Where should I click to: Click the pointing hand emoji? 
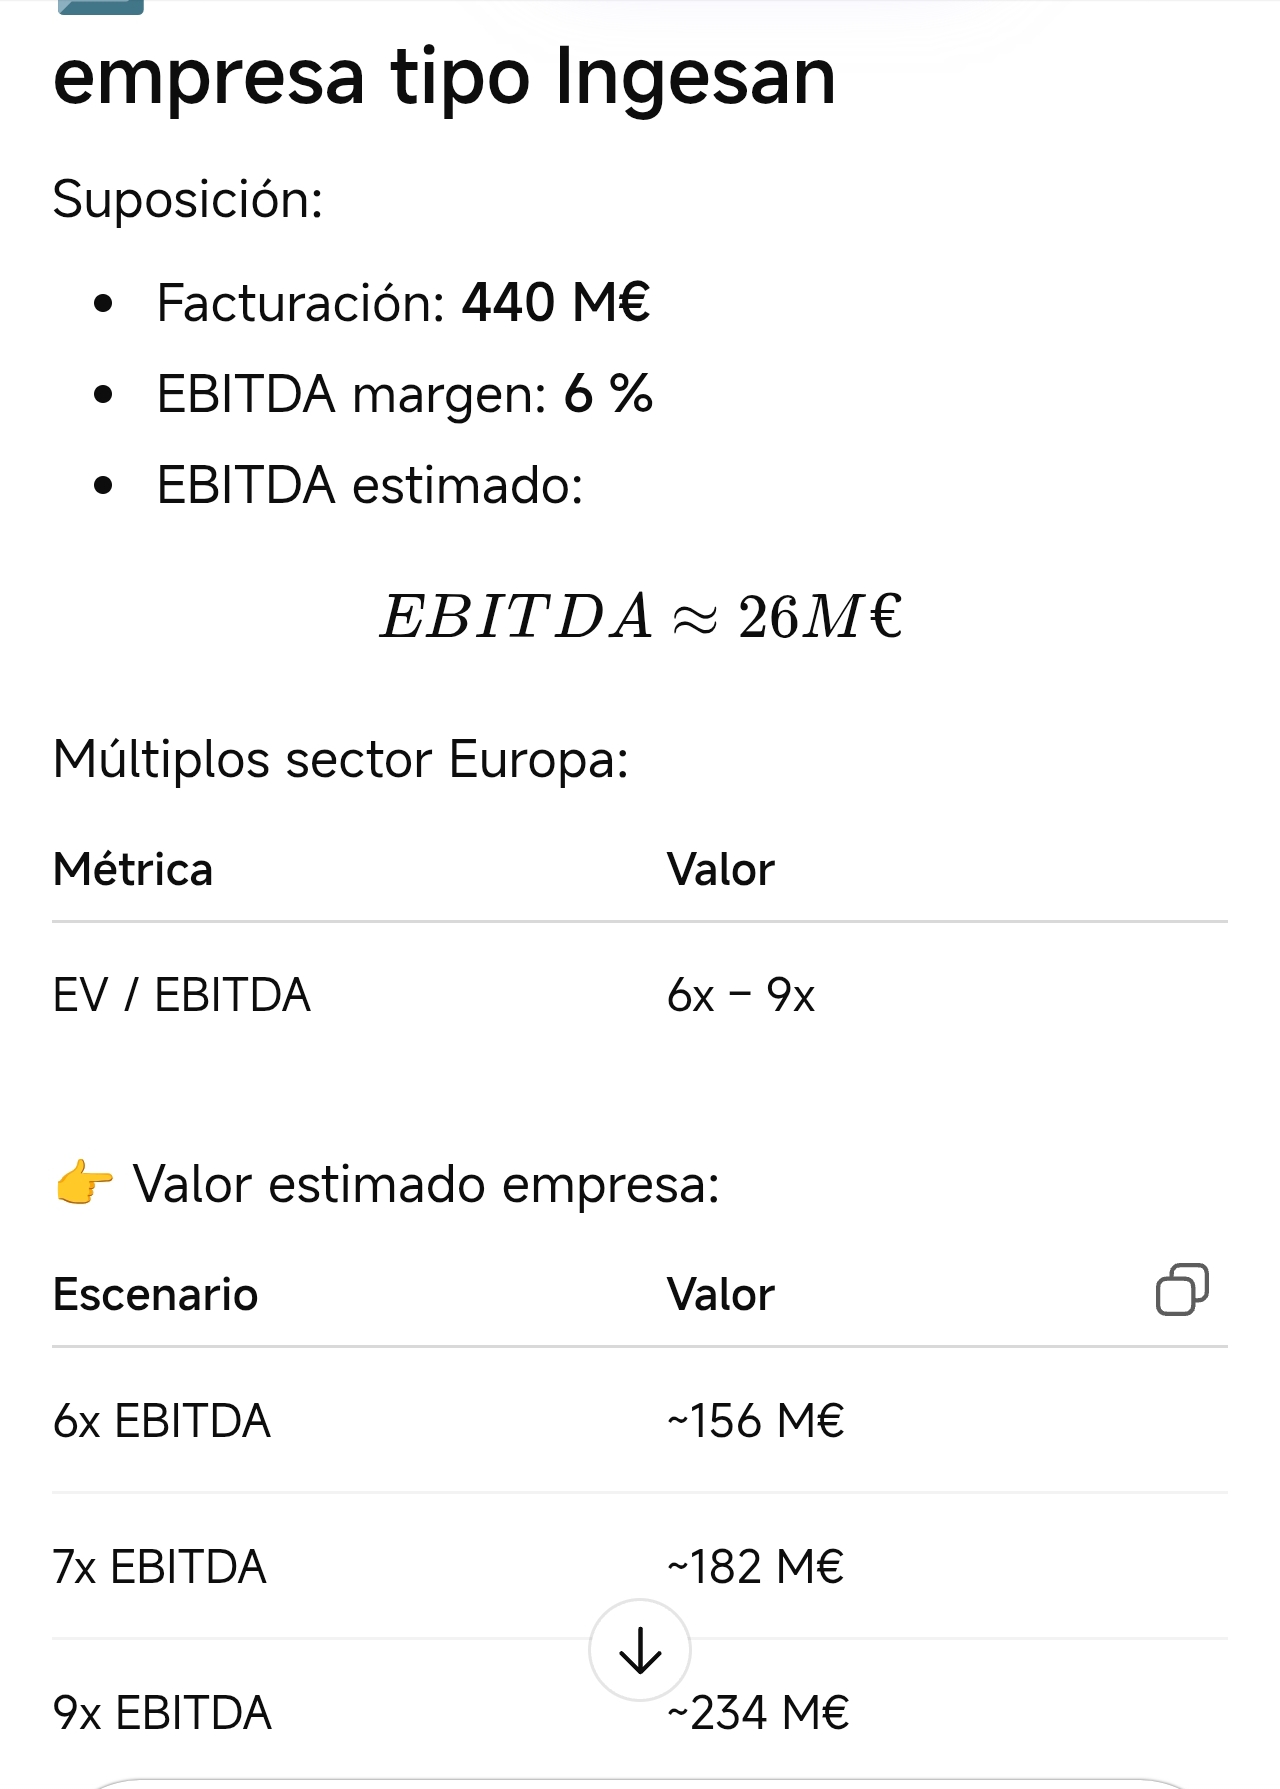point(84,1184)
